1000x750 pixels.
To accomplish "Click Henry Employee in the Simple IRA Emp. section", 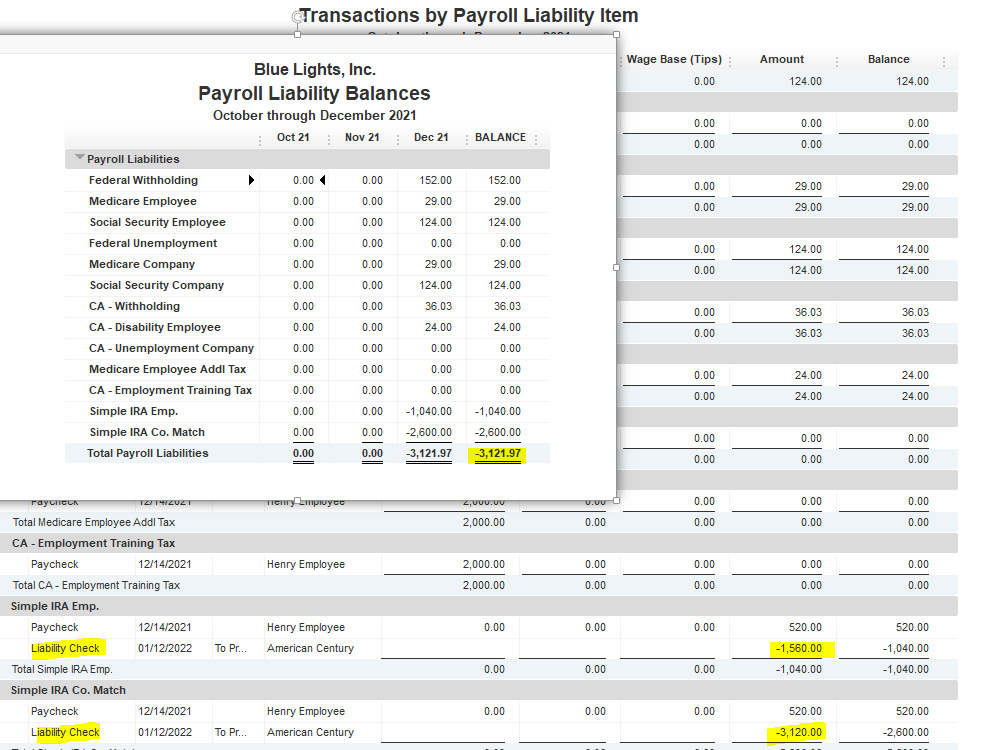I will [305, 628].
